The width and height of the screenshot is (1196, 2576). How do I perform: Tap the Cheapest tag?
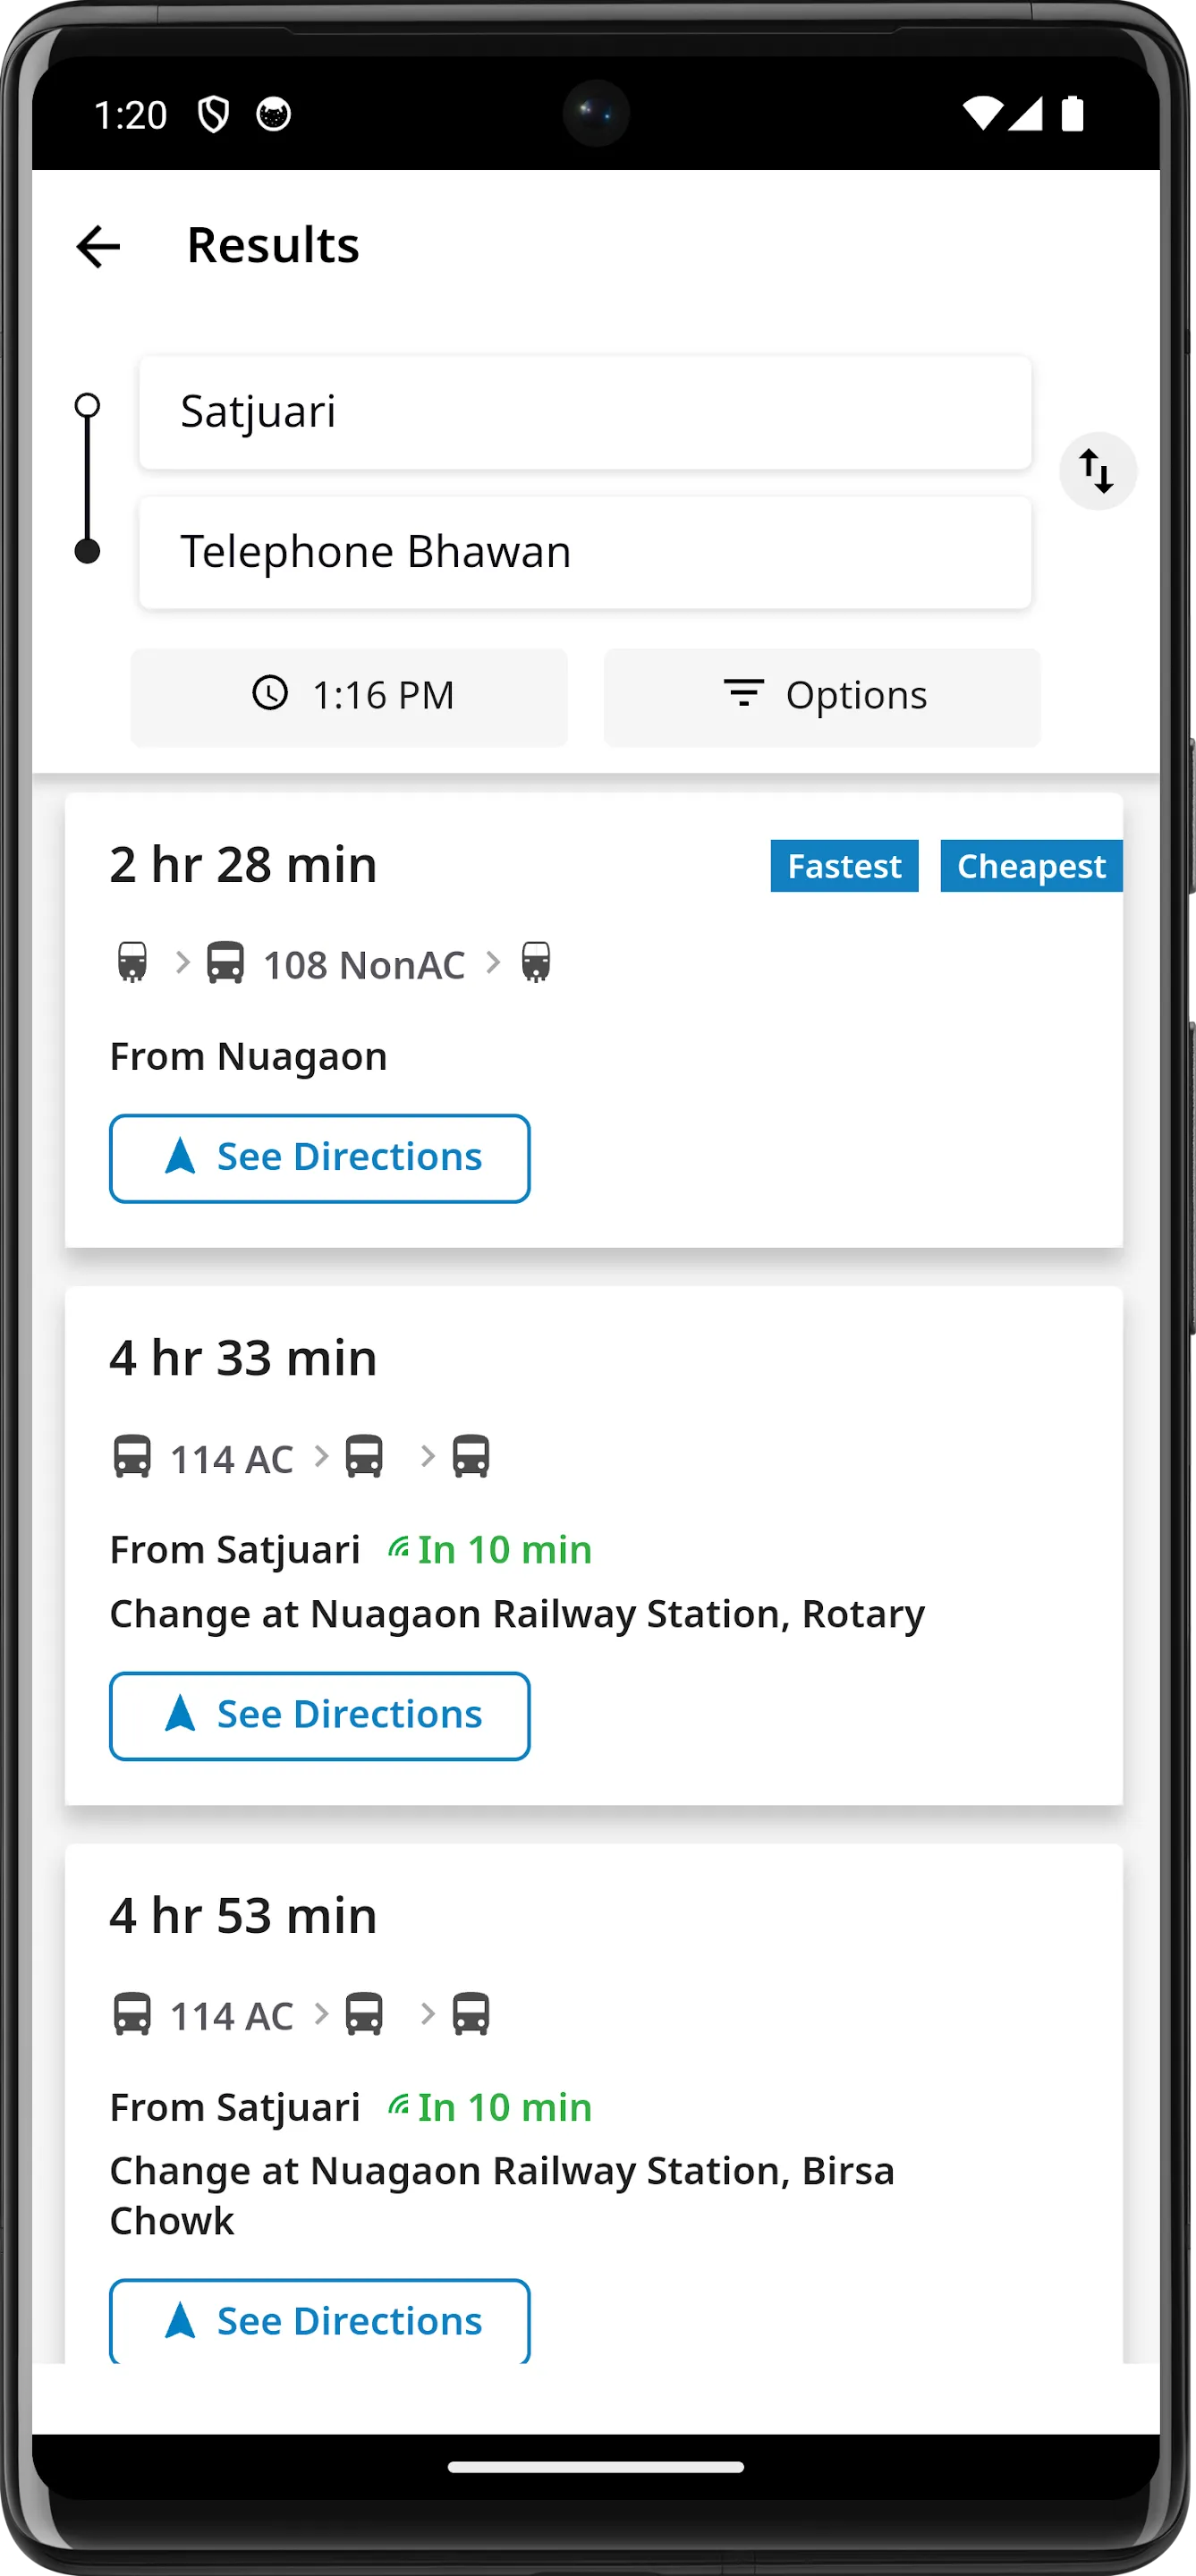1030,866
